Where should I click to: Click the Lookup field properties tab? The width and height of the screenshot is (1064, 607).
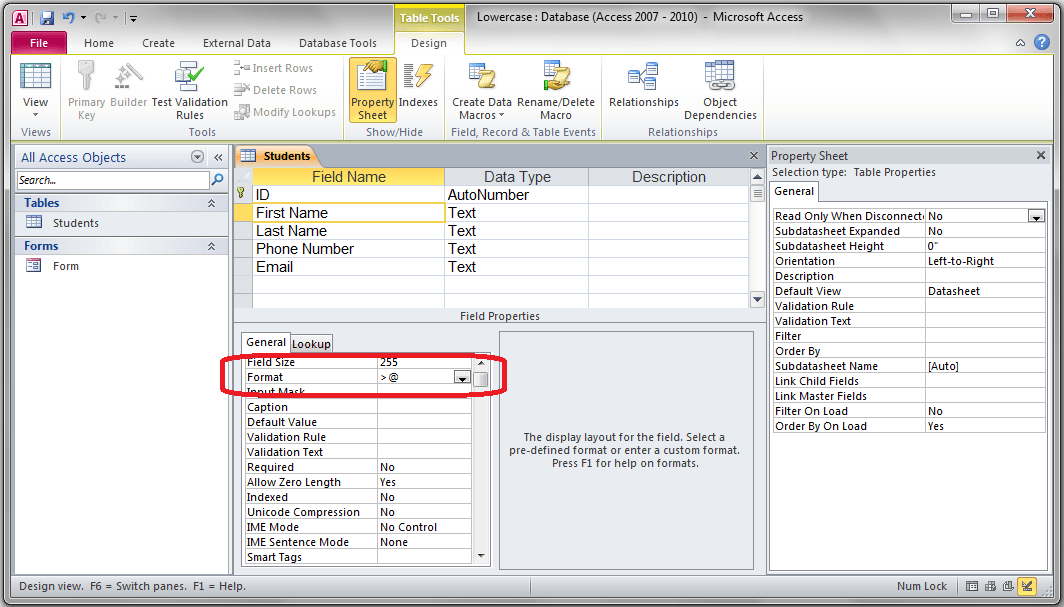[x=311, y=344]
